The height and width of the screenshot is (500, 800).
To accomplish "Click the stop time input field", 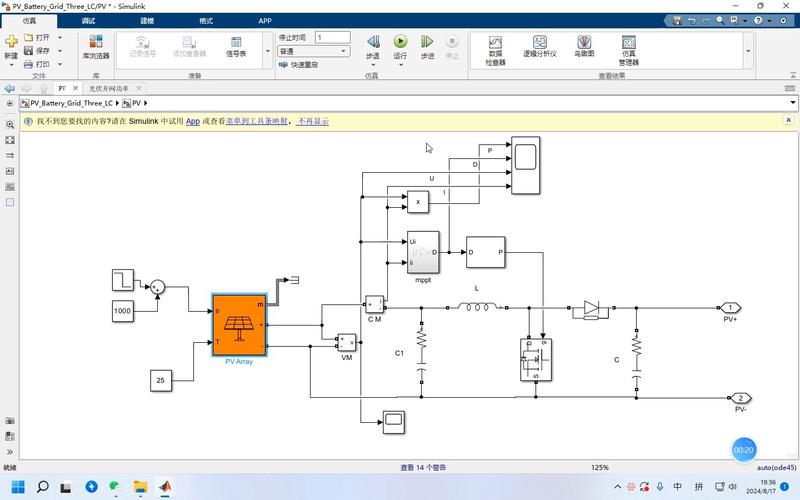I will tap(332, 37).
